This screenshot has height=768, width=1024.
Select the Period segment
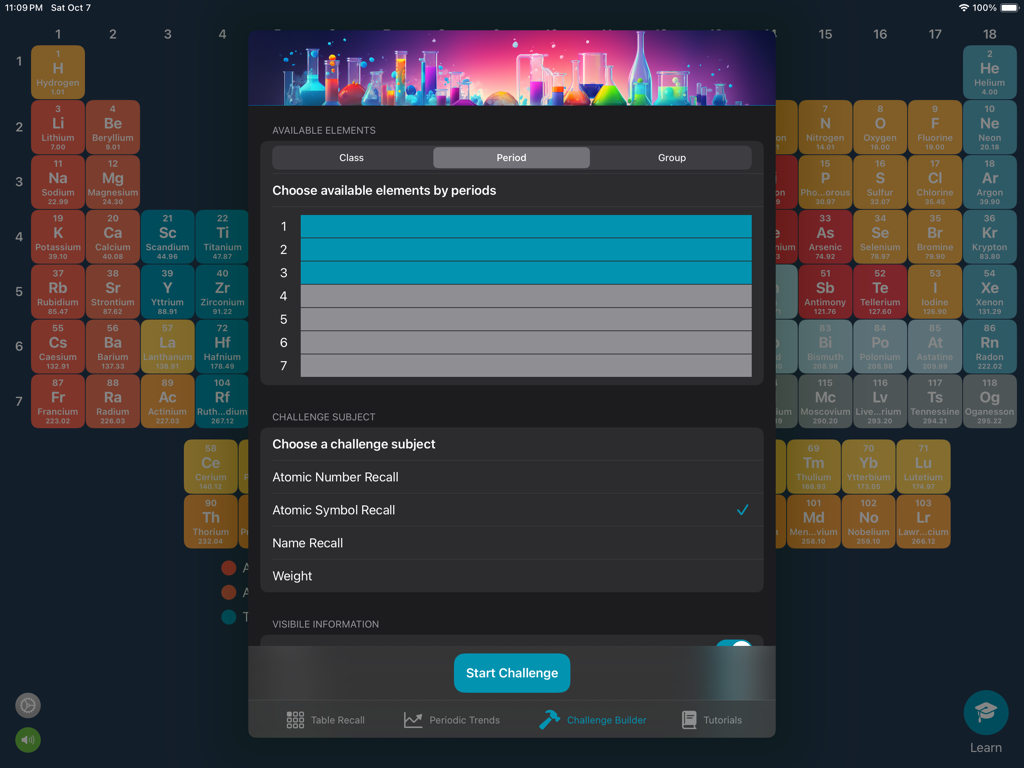pos(511,158)
